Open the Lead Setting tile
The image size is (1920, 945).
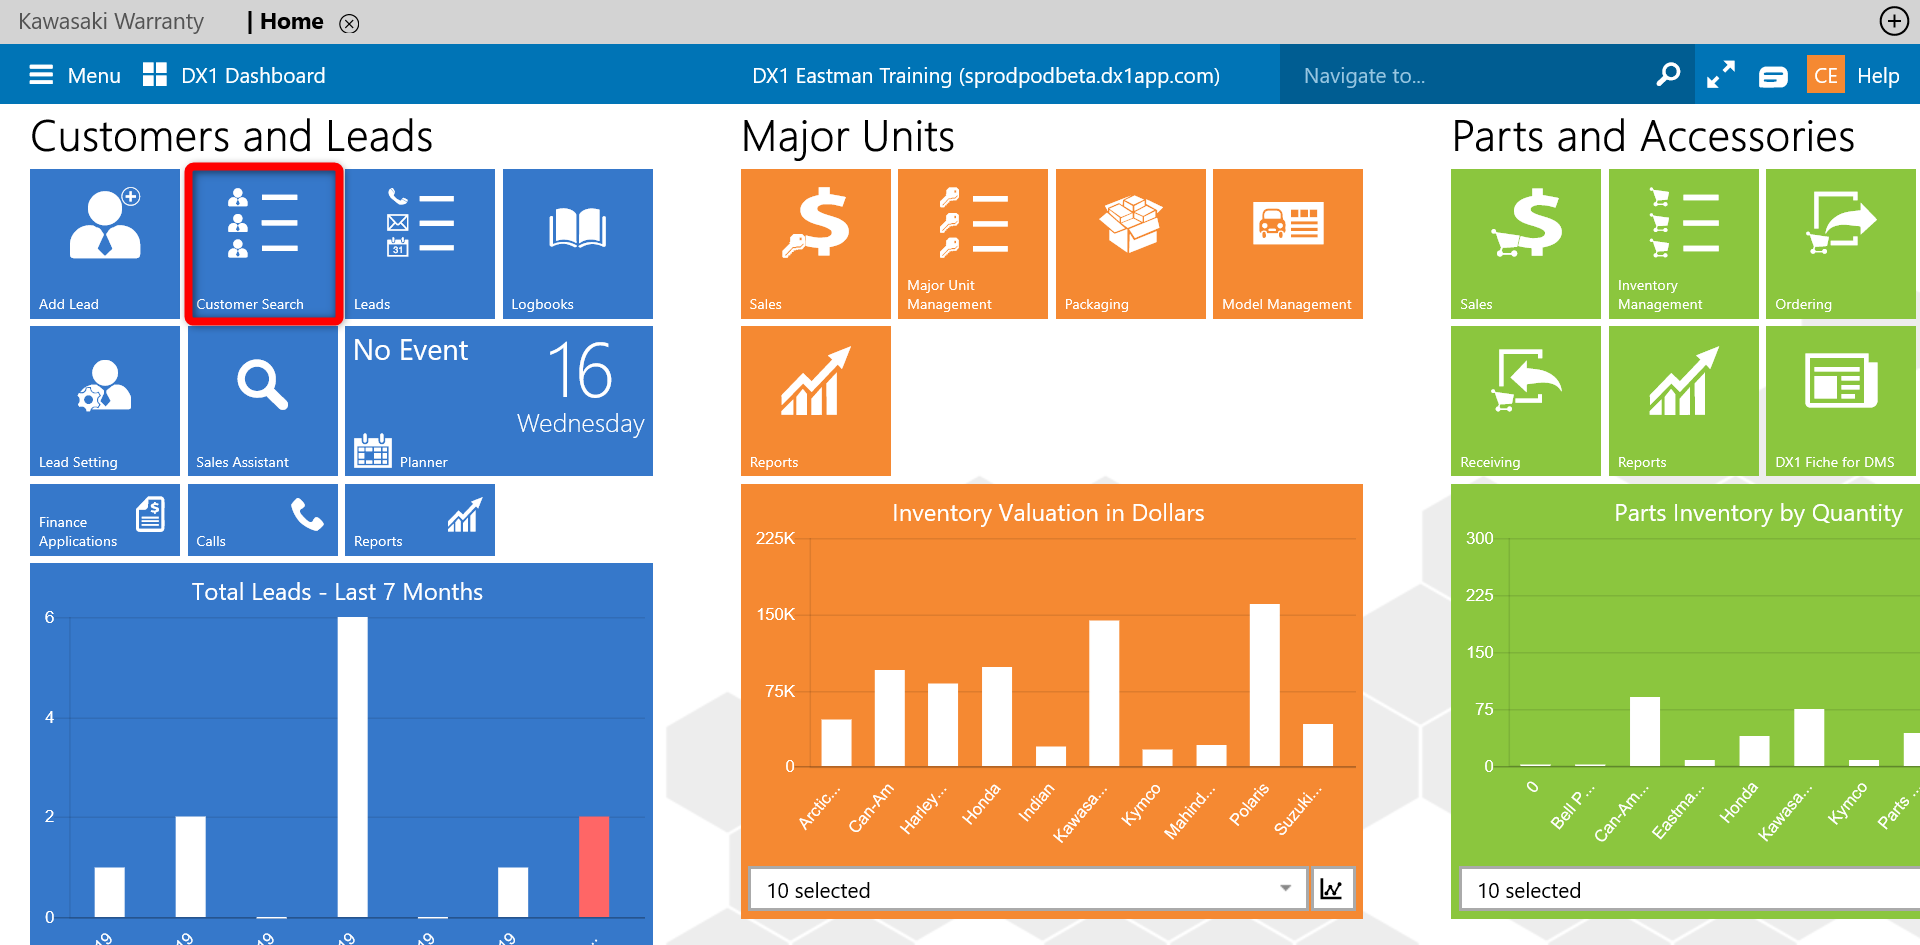click(105, 401)
